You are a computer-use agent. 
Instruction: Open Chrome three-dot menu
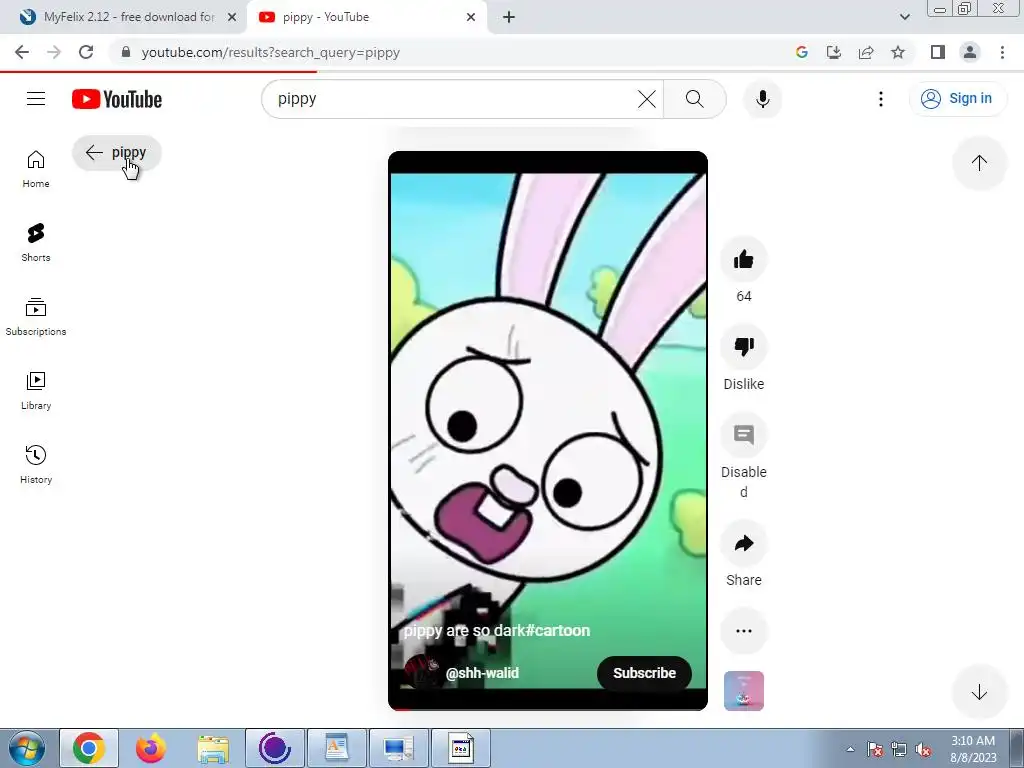(1002, 52)
